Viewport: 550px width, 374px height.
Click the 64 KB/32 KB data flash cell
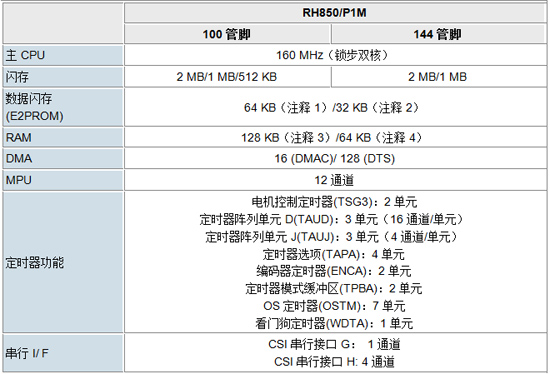335,107
